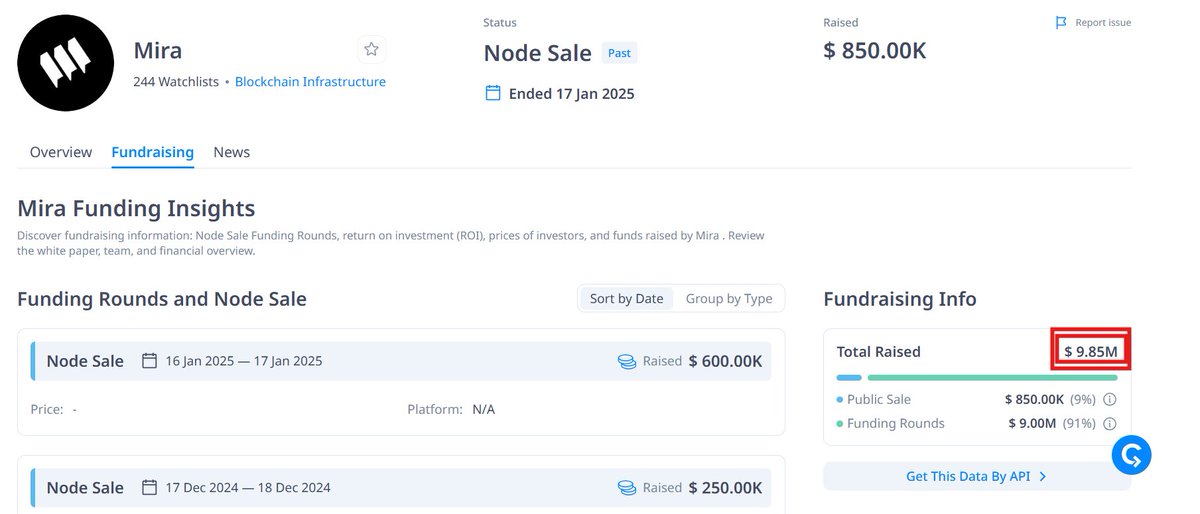Click the Report issue flag icon
The height and width of the screenshot is (514, 1200).
pyautogui.click(x=1062, y=22)
